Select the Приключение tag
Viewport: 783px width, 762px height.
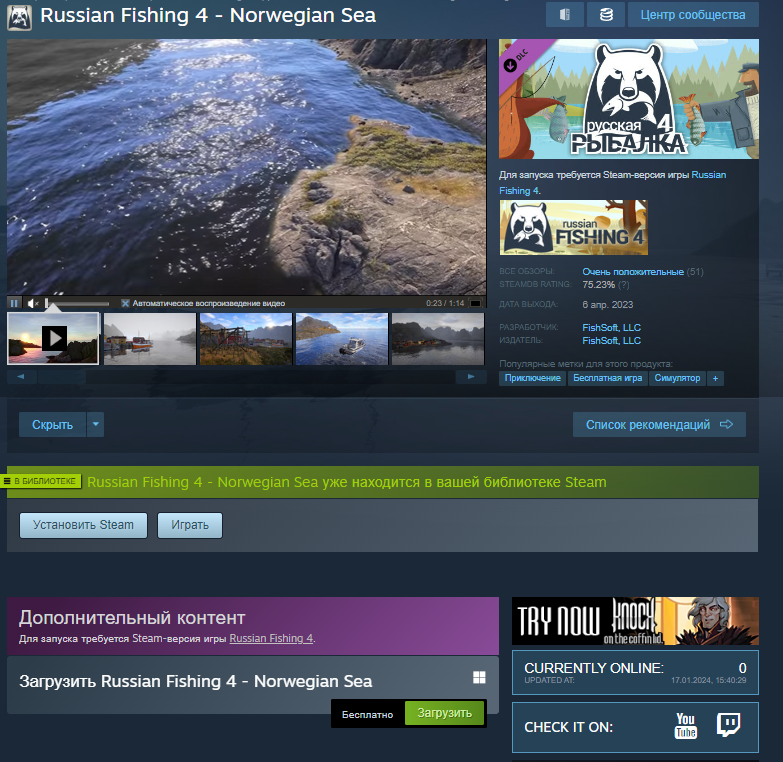[x=532, y=378]
